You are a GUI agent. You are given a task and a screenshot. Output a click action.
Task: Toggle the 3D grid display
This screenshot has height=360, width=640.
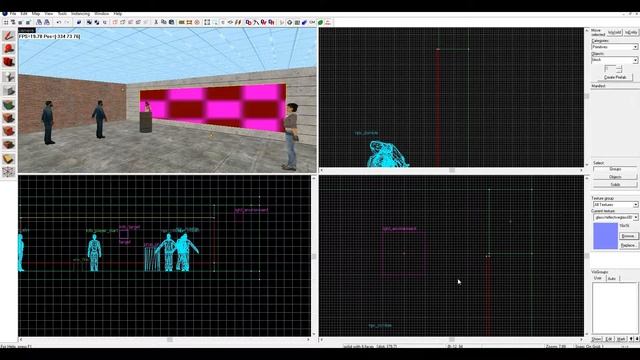13,22
